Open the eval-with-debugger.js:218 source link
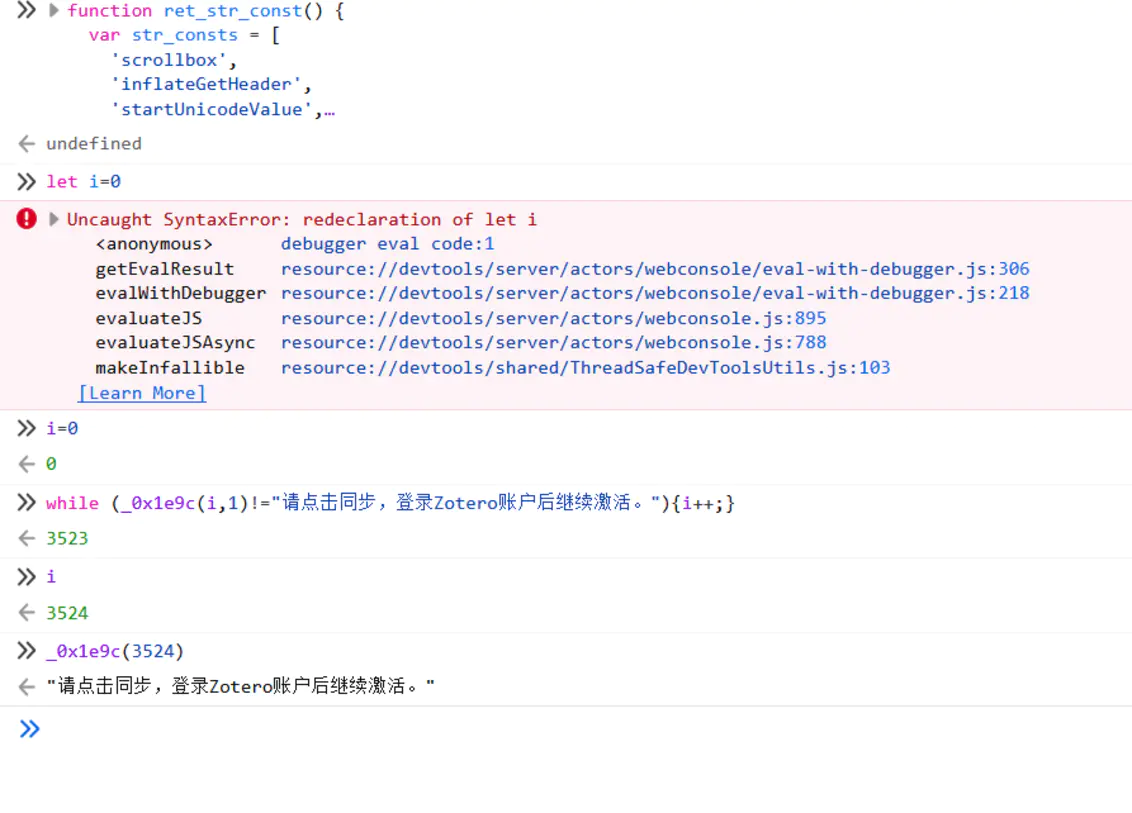This screenshot has height=813, width=1132. [x=654, y=293]
